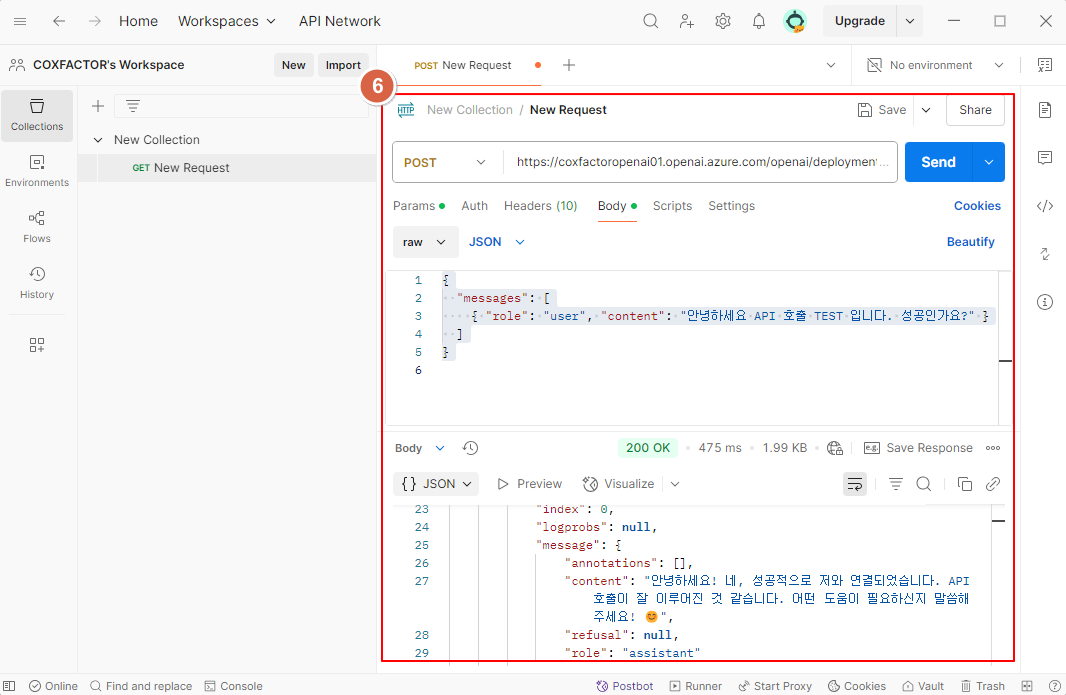1066x695 pixels.
Task: Click the response link icon
Action: click(993, 484)
